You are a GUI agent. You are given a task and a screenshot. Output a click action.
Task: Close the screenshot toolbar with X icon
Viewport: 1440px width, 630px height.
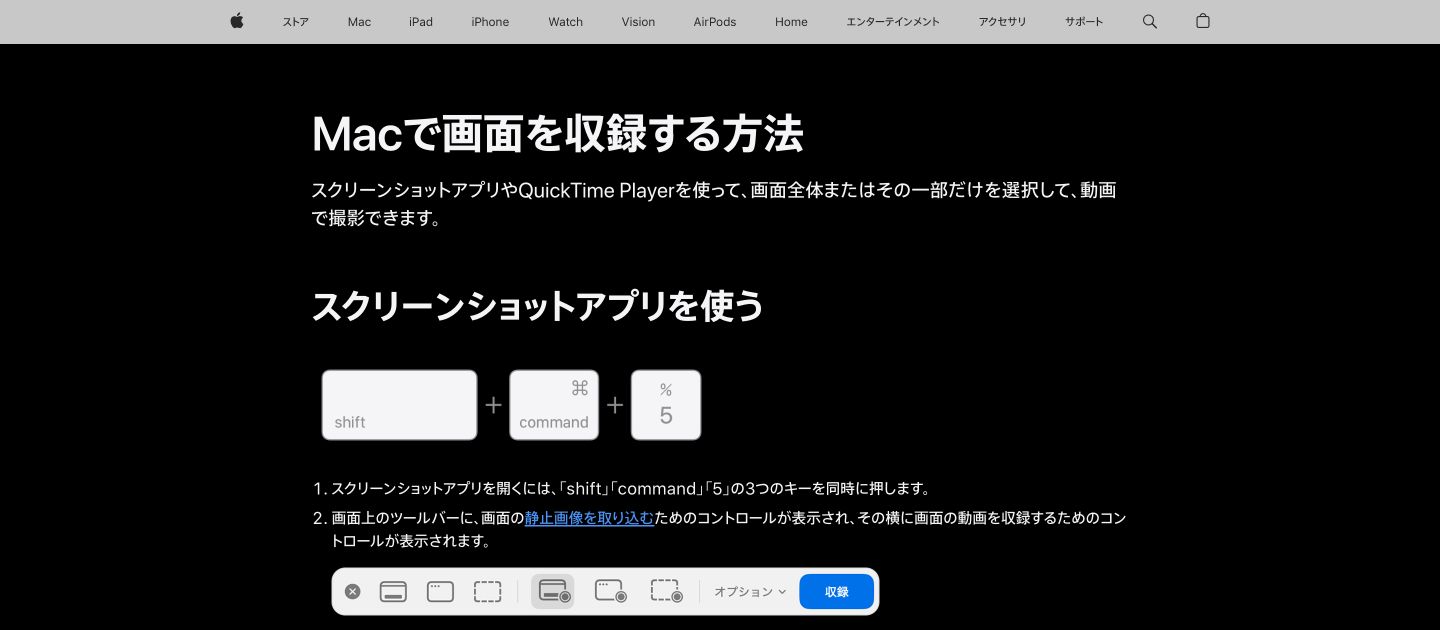point(353,592)
